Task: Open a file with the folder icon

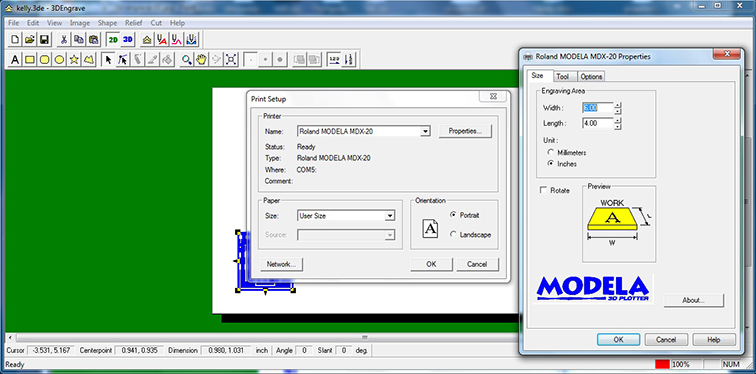Action: [29, 40]
